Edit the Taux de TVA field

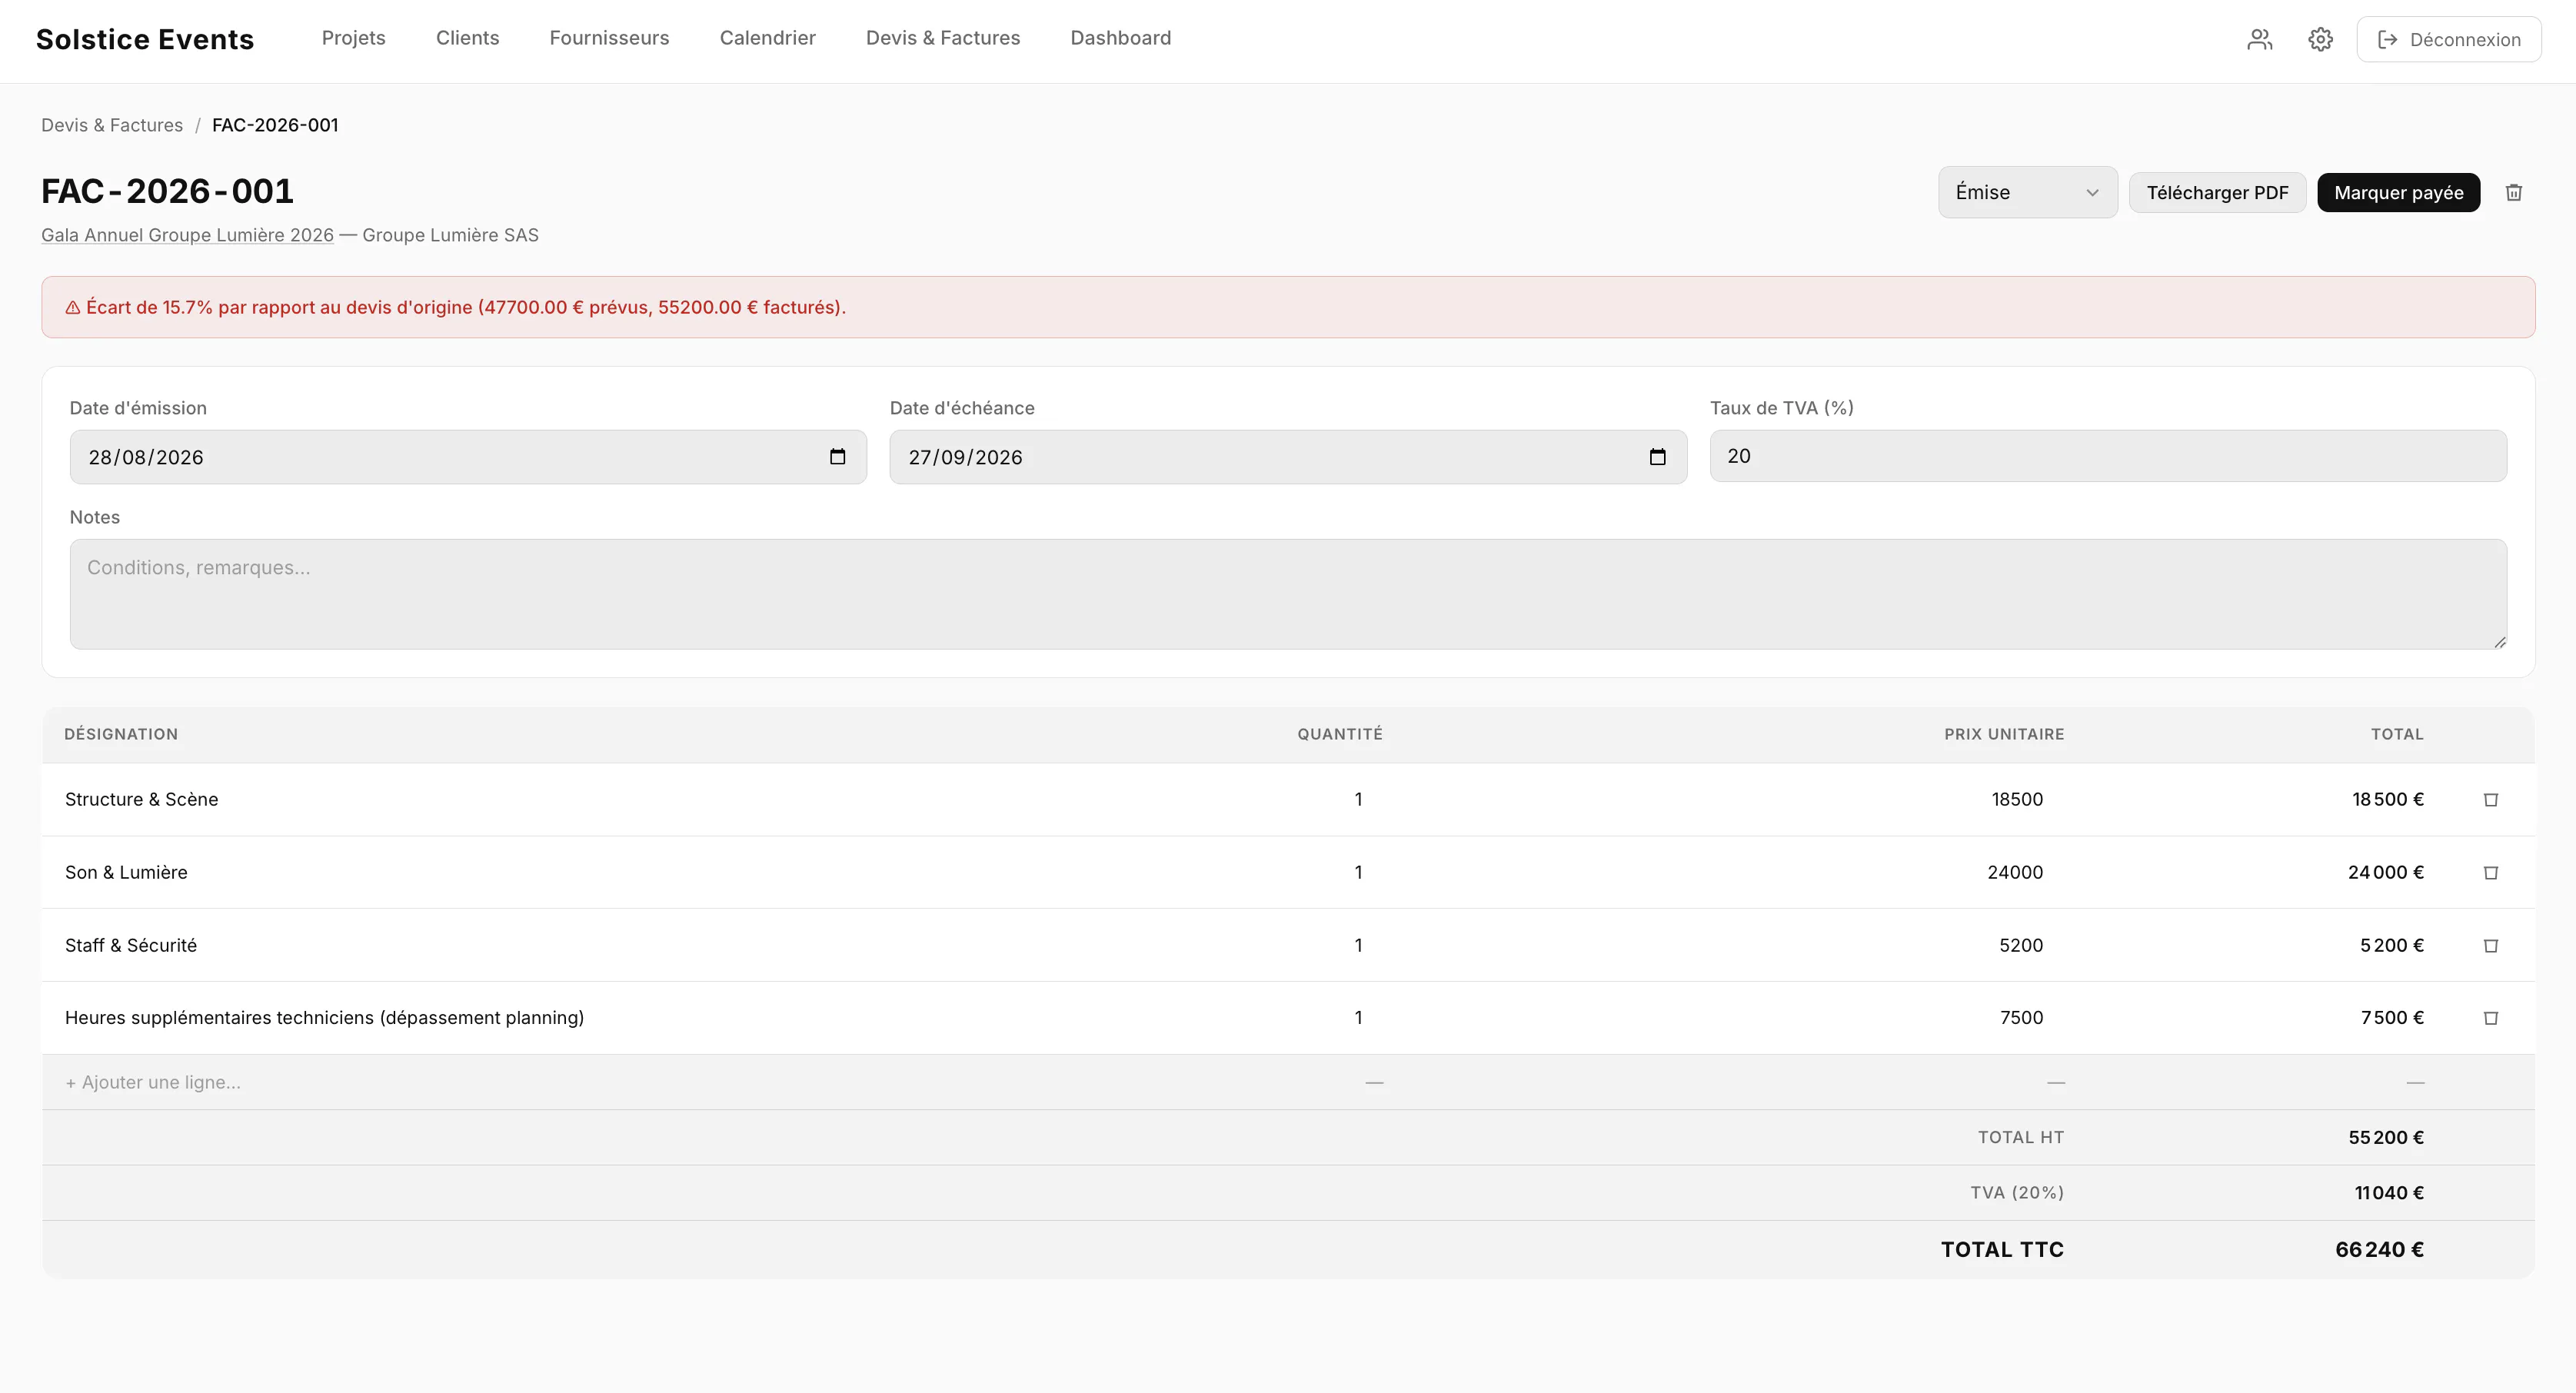pyautogui.click(x=2108, y=456)
